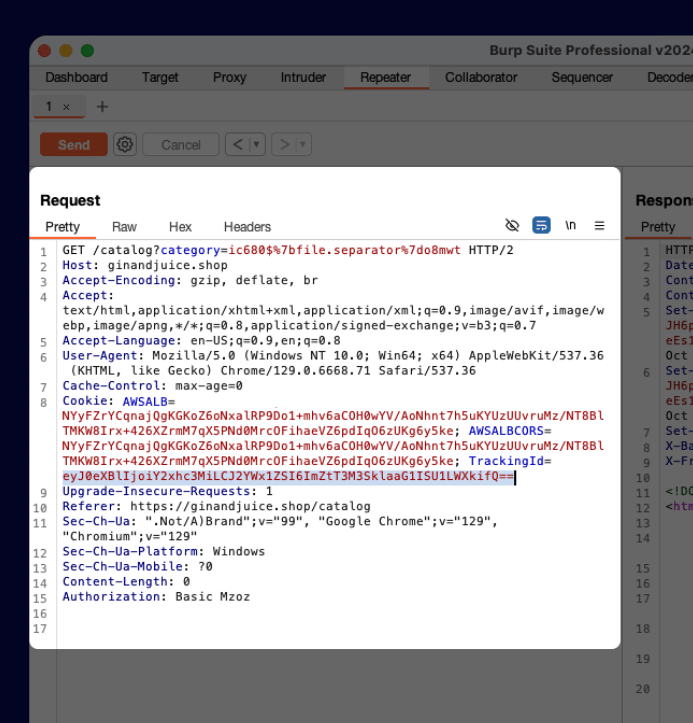The height and width of the screenshot is (723, 693).
Task: Open the Intruder tab
Action: [303, 77]
